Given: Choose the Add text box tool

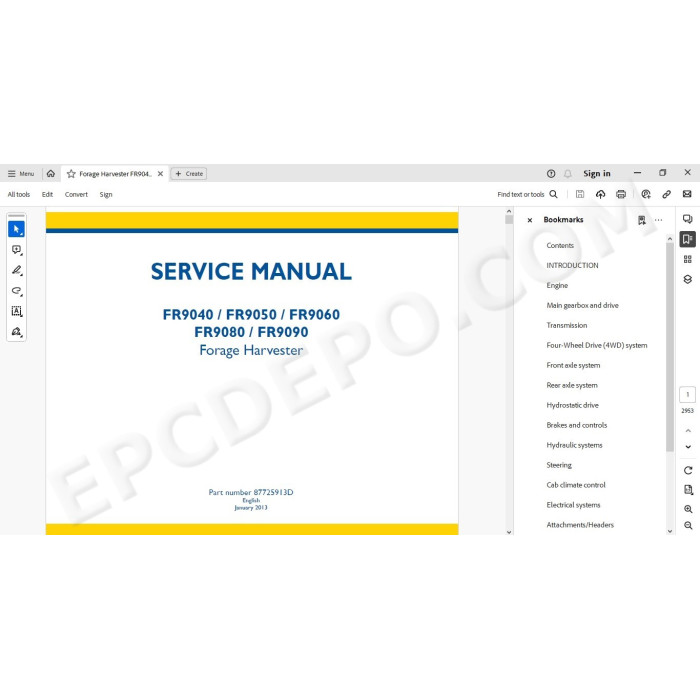Looking at the screenshot, I should pos(17,311).
